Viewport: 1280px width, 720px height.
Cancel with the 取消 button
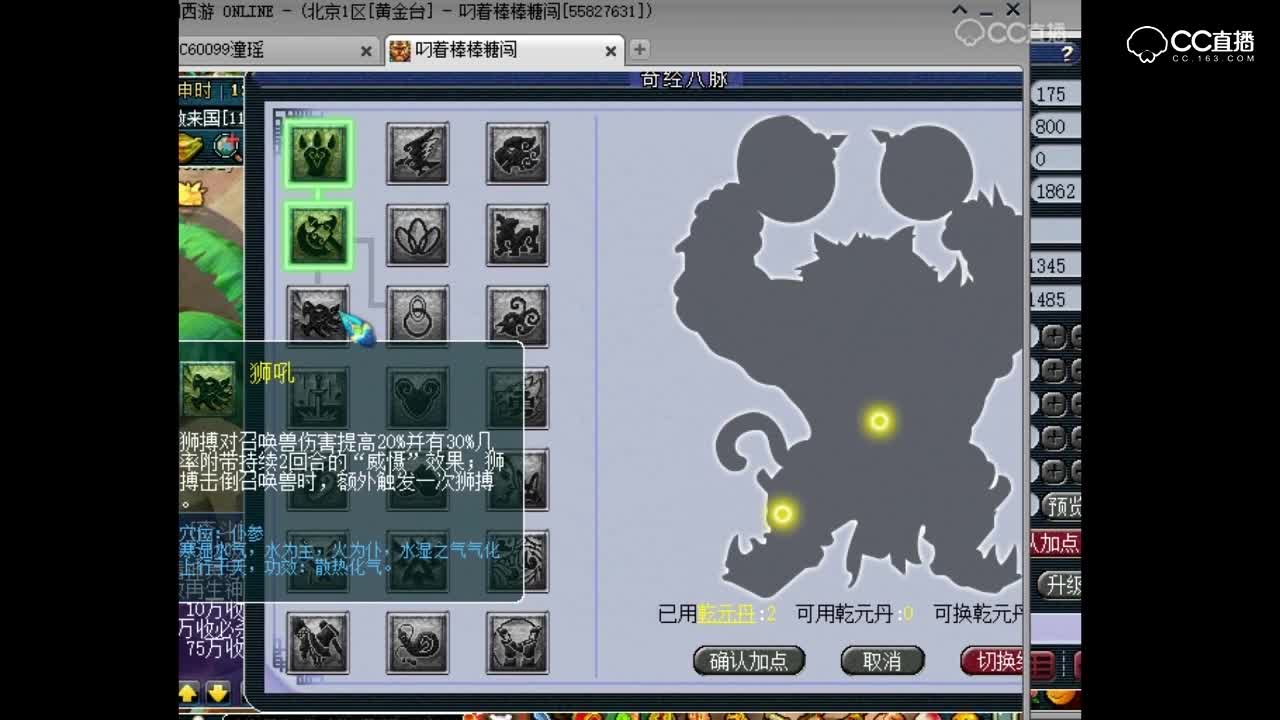pyautogui.click(x=882, y=661)
